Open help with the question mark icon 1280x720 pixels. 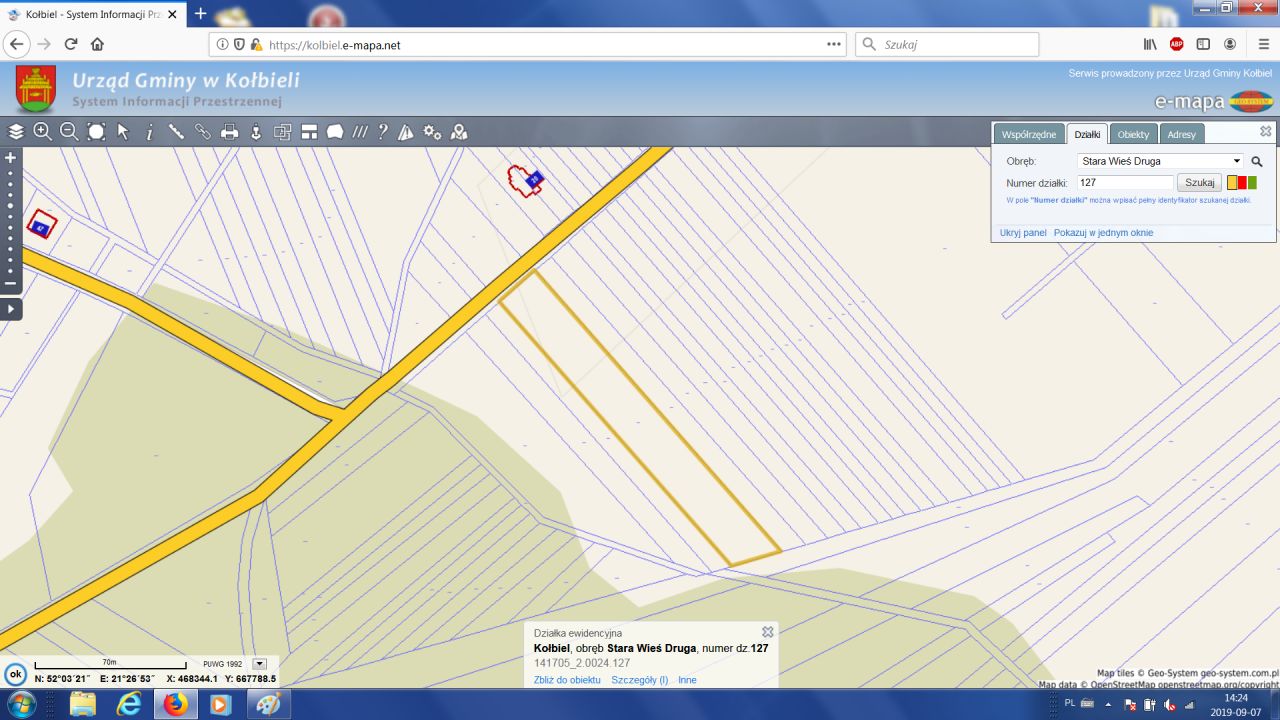coord(382,132)
